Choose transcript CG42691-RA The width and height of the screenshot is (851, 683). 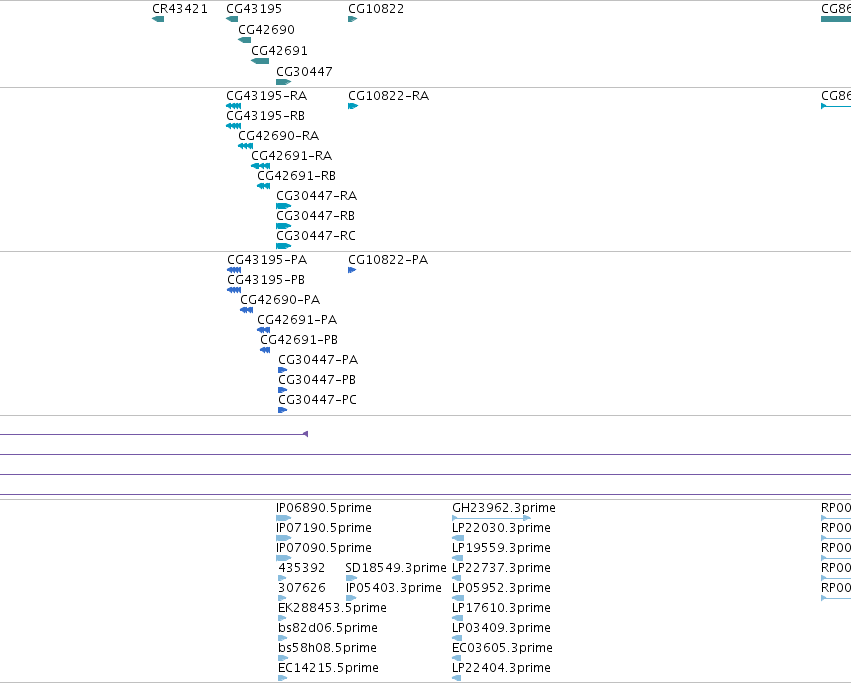click(x=291, y=156)
